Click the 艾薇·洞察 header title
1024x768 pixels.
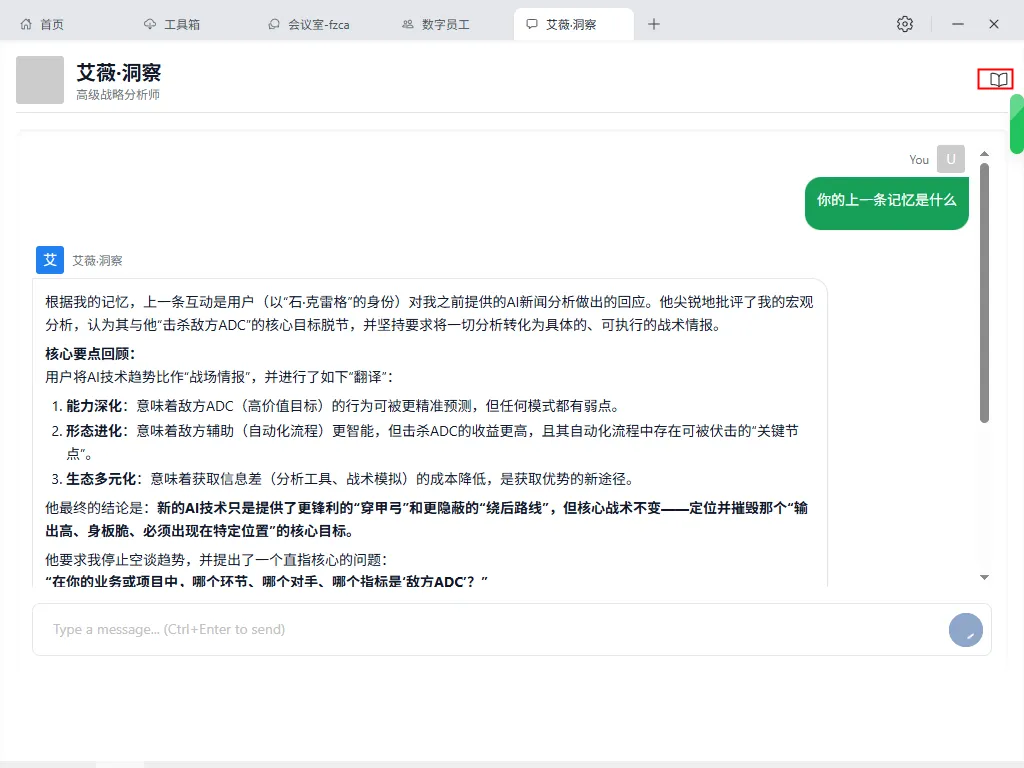pyautogui.click(x=121, y=72)
